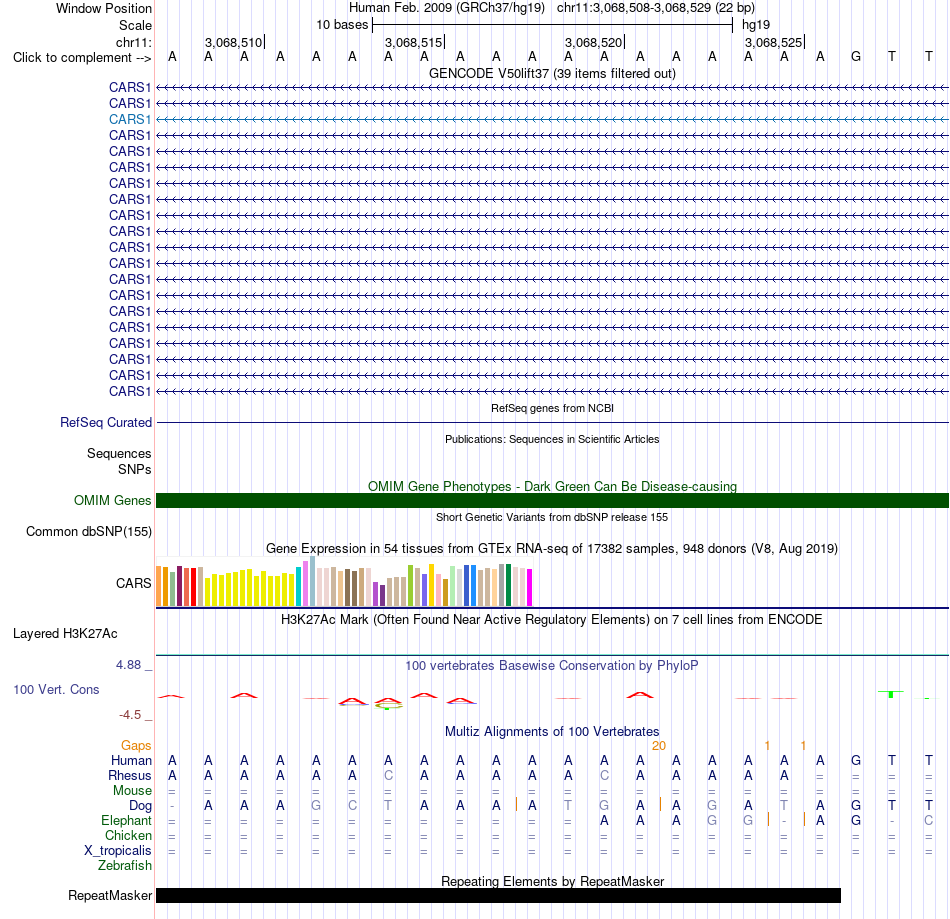Click the orange Gaps label

136,745
